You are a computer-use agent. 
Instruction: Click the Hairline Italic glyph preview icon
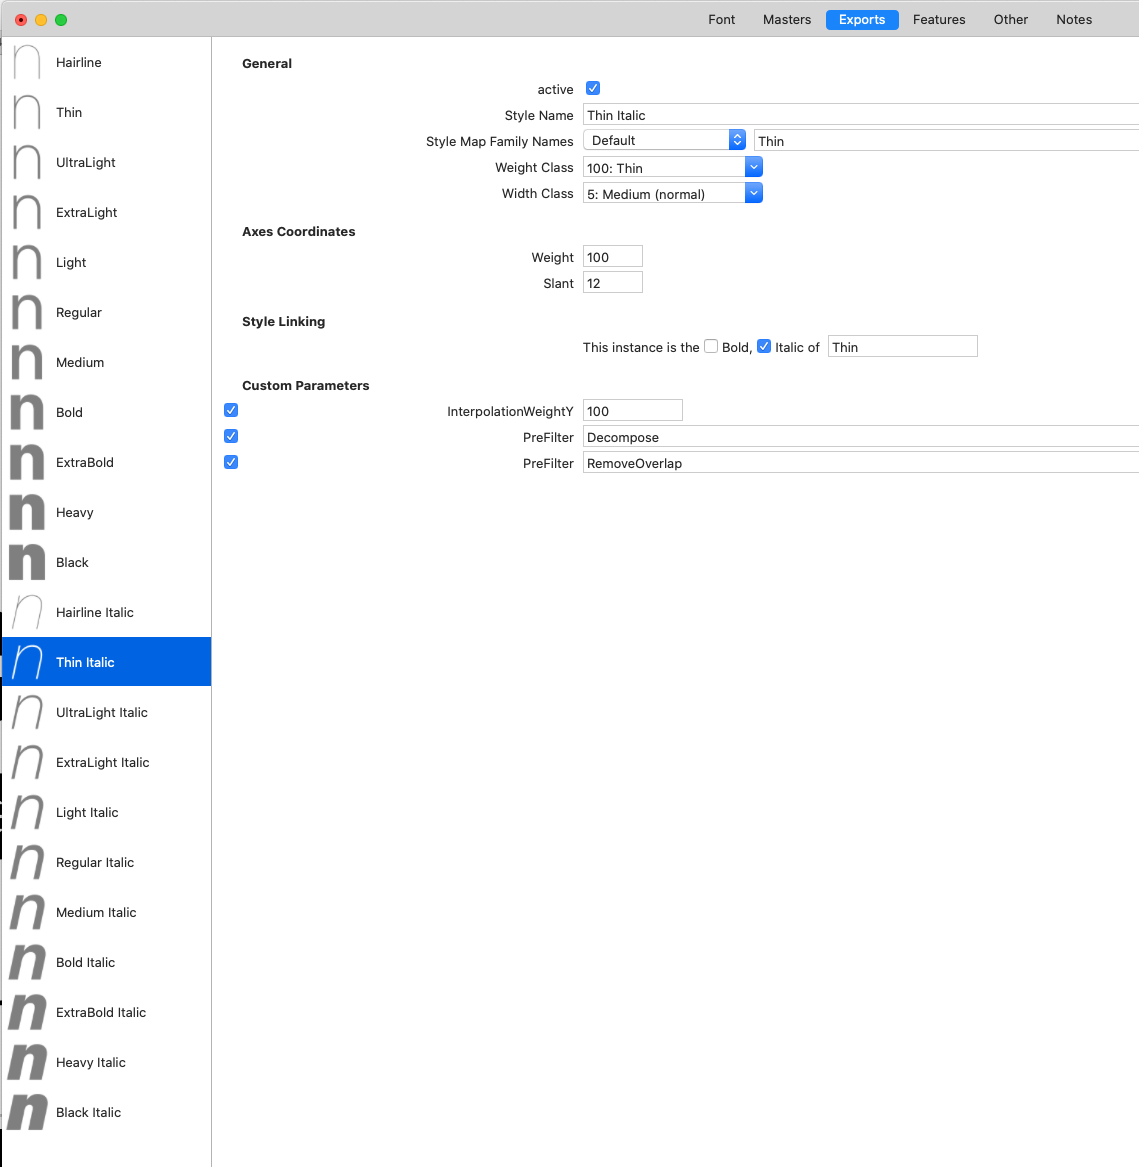[27, 612]
